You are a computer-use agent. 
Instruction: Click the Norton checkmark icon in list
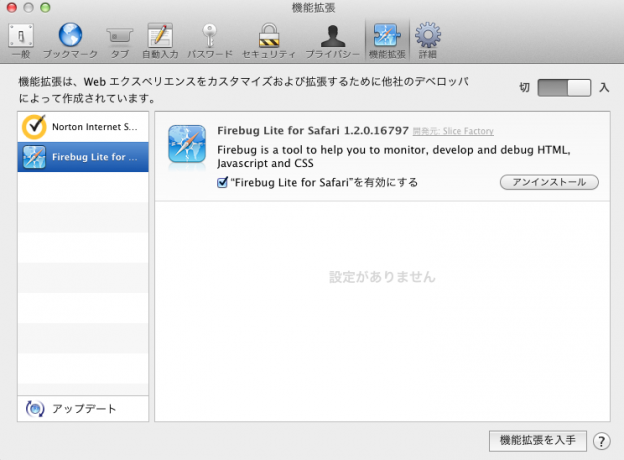pos(34,127)
